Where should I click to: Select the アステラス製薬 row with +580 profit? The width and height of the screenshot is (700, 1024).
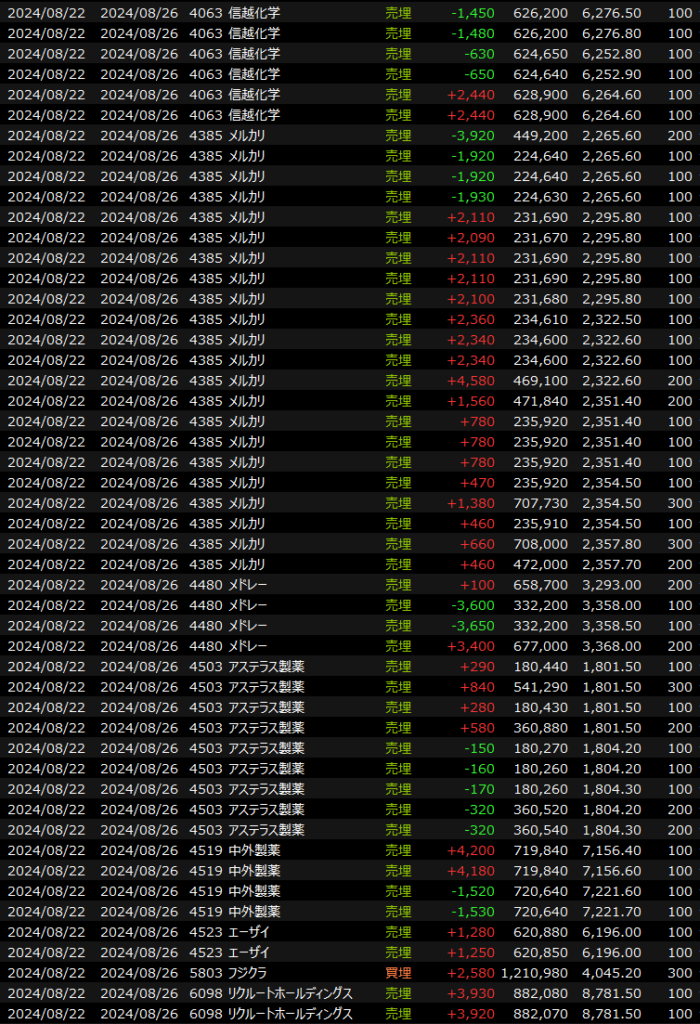pos(350,727)
